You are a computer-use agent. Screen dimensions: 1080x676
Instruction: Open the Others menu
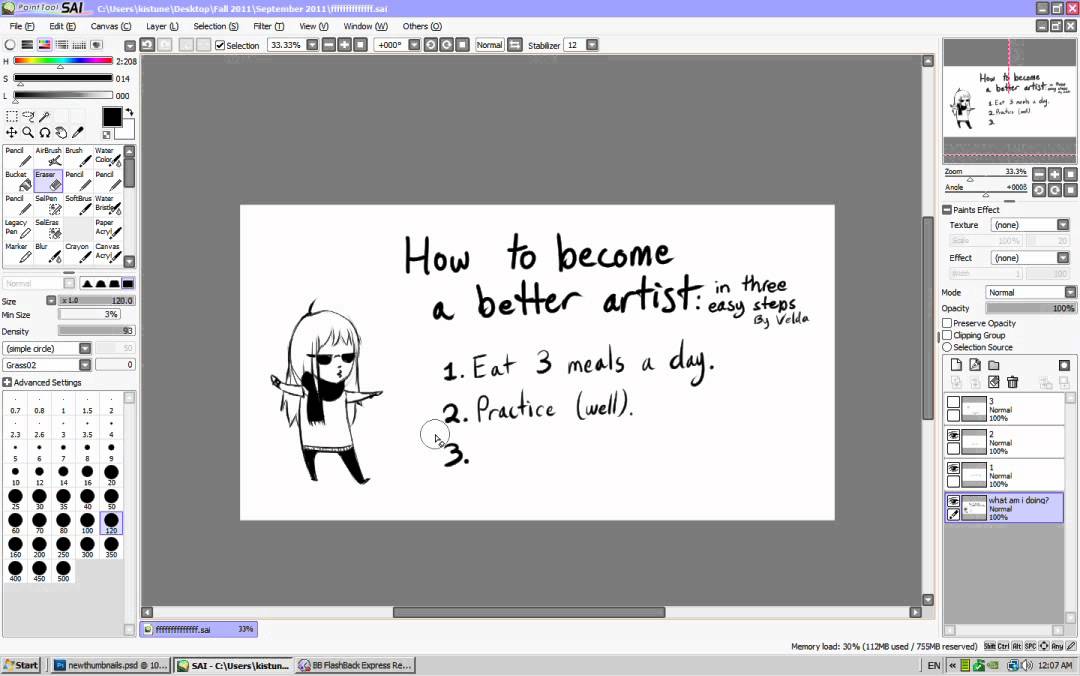422,26
